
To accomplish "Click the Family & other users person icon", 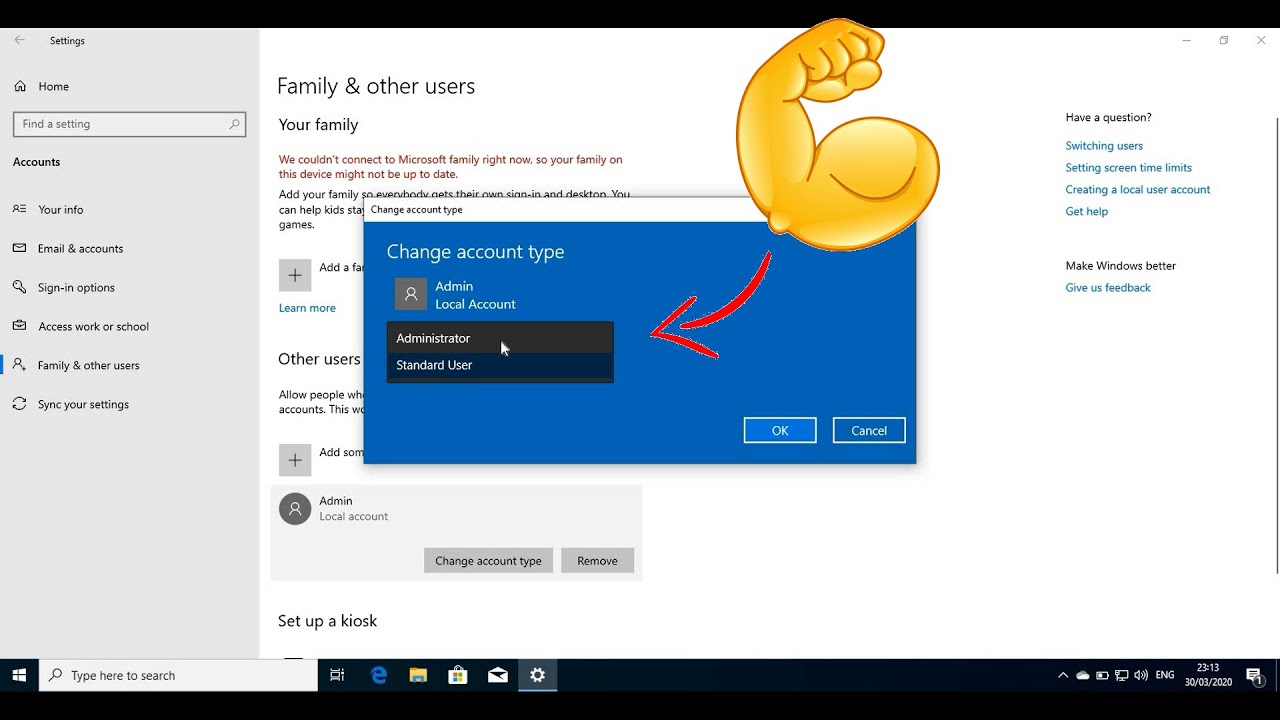I will coord(19,365).
